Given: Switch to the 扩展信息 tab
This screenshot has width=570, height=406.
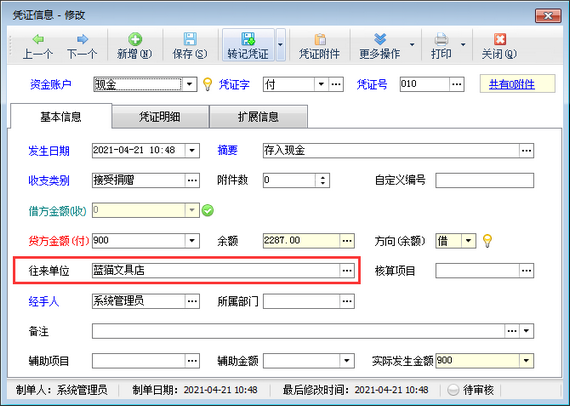Looking at the screenshot, I should tap(258, 116).
